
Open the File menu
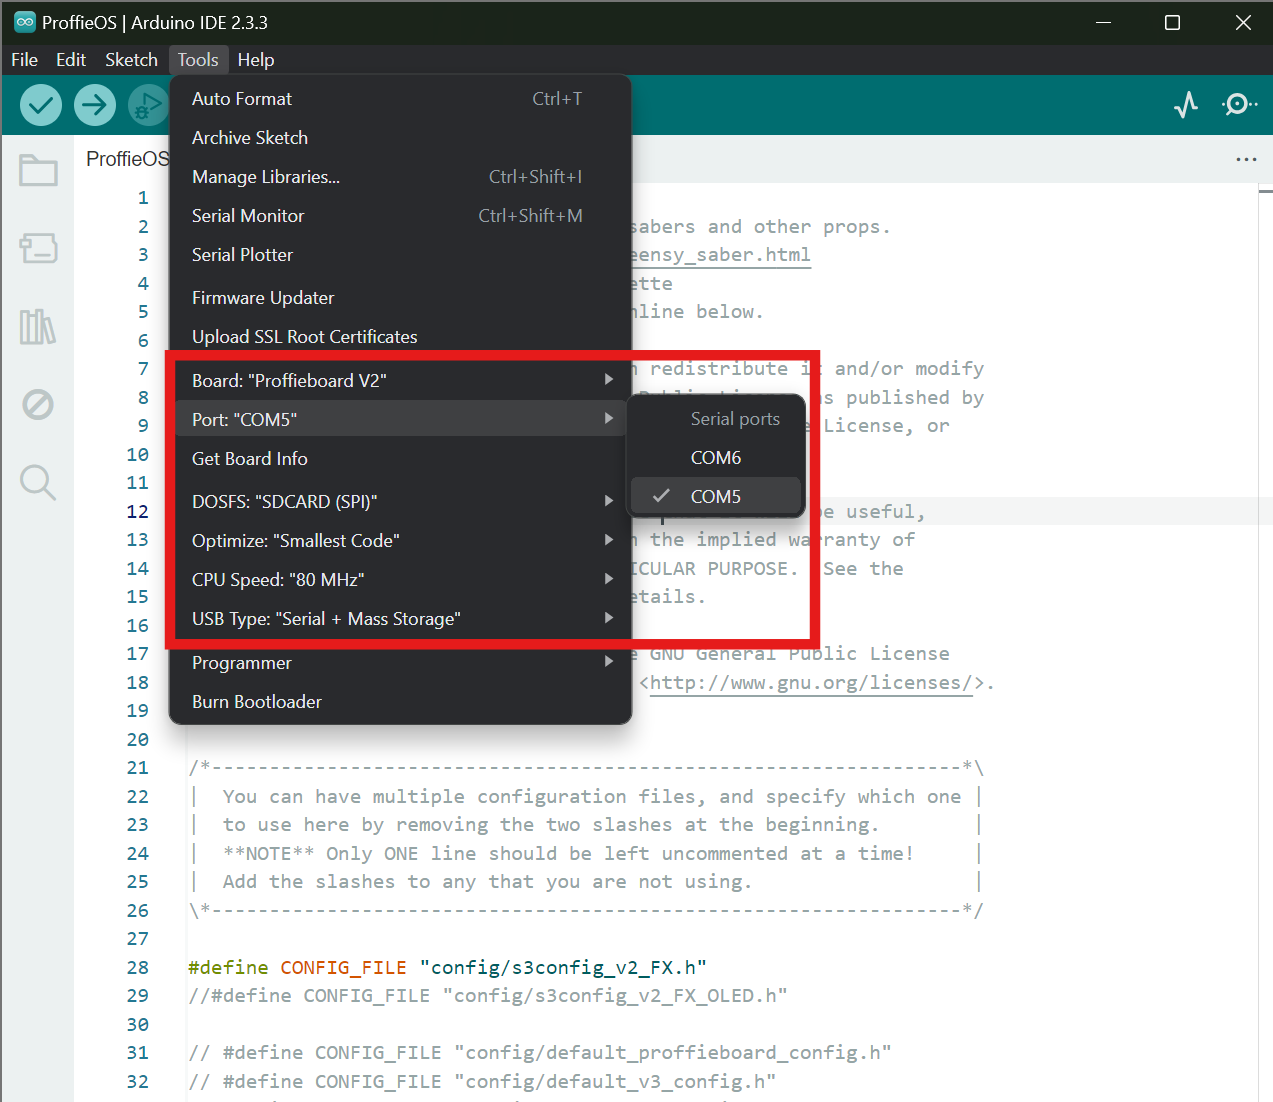tap(24, 60)
